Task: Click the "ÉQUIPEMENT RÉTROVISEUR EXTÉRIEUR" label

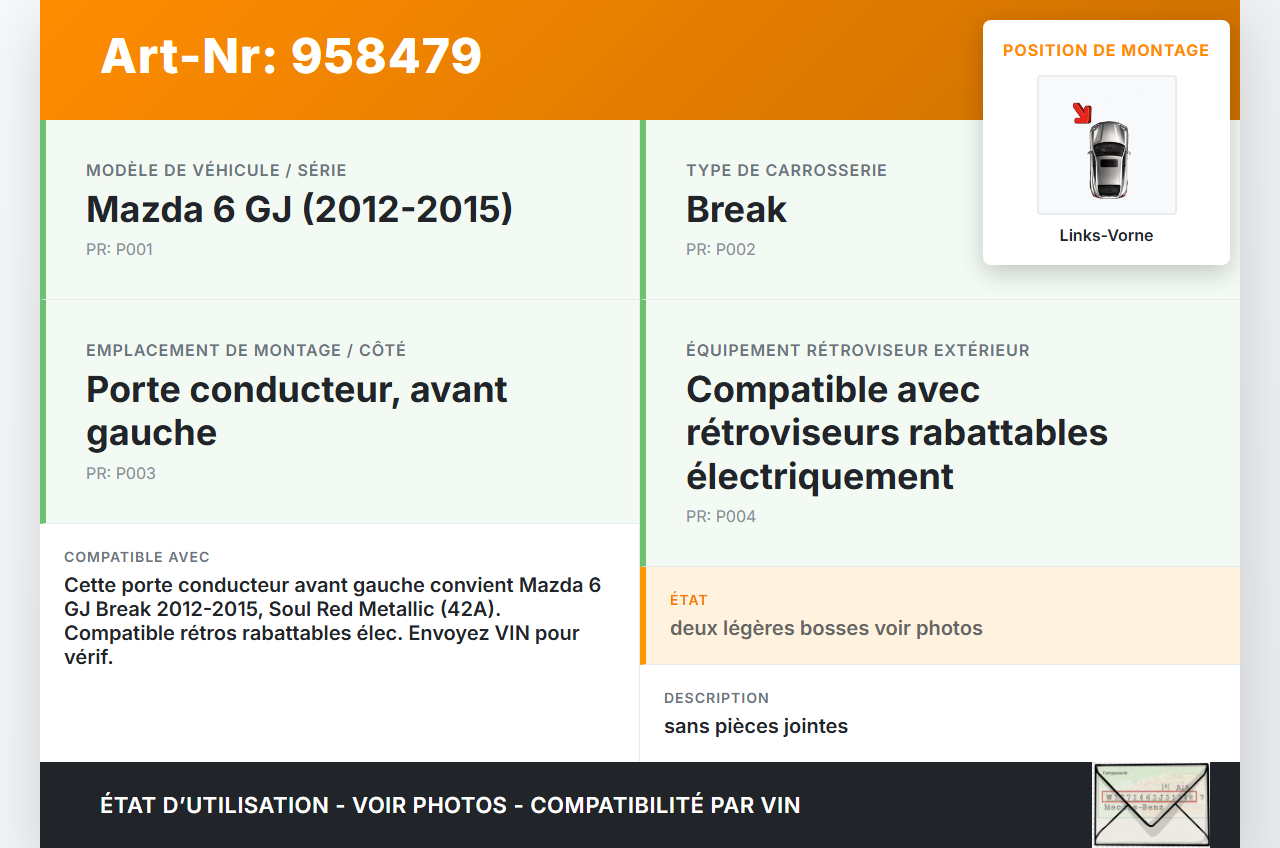Action: tap(858, 351)
